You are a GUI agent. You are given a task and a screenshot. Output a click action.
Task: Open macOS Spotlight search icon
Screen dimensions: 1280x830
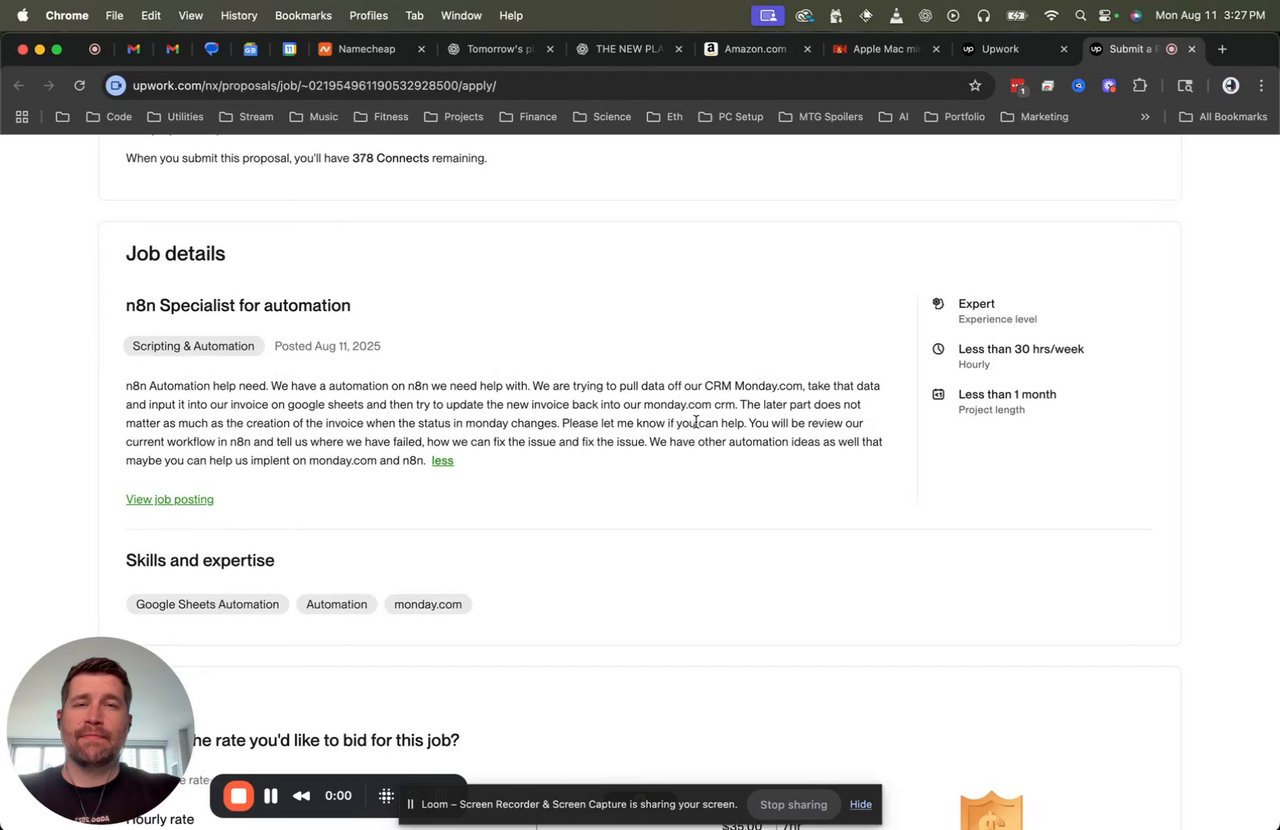(x=1080, y=15)
